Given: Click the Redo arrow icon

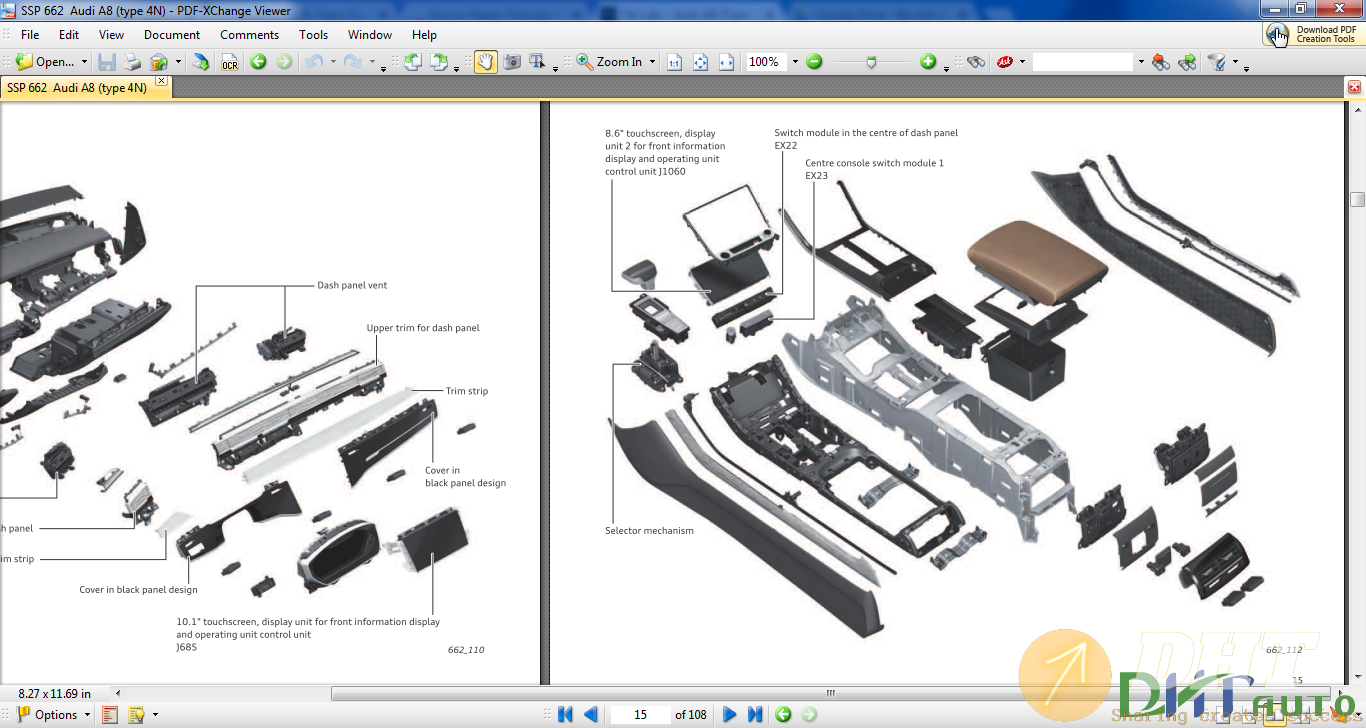Looking at the screenshot, I should [353, 62].
